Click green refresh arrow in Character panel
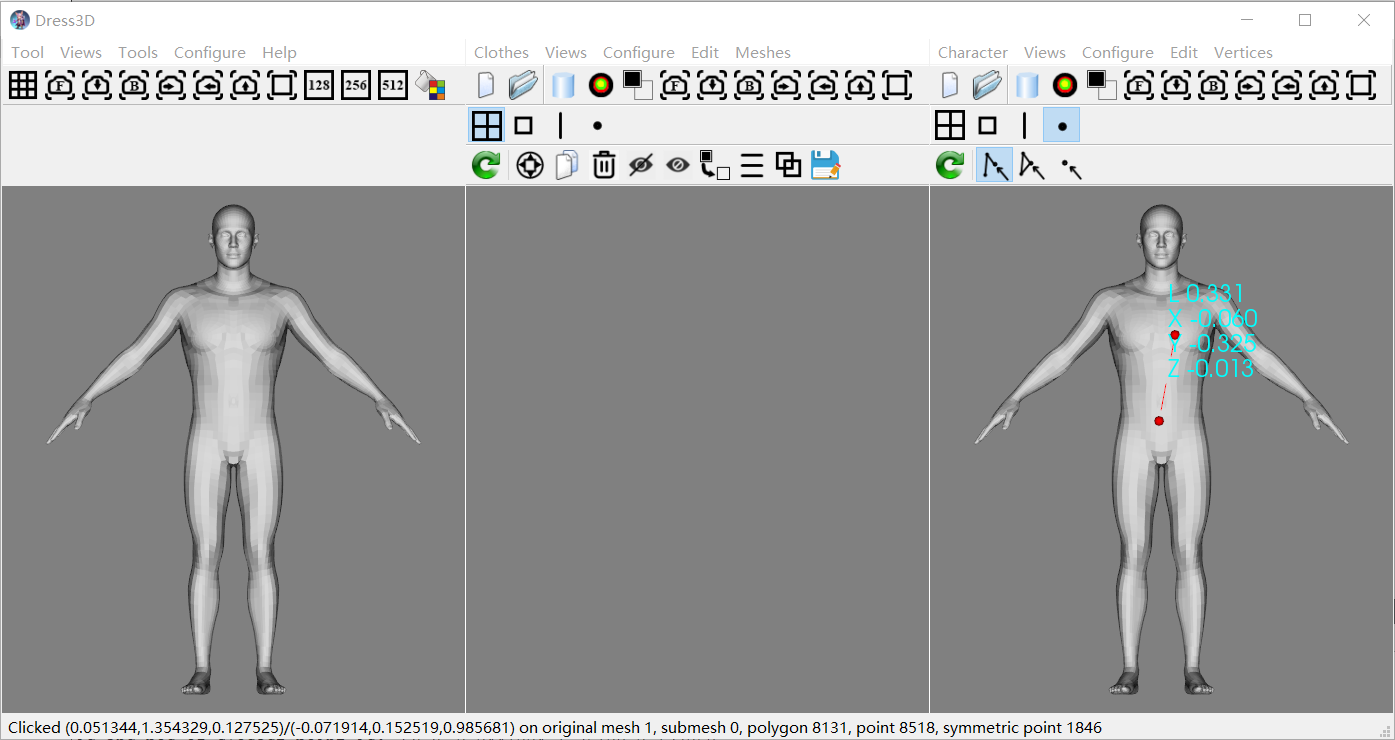This screenshot has width=1395, height=740. click(x=950, y=165)
